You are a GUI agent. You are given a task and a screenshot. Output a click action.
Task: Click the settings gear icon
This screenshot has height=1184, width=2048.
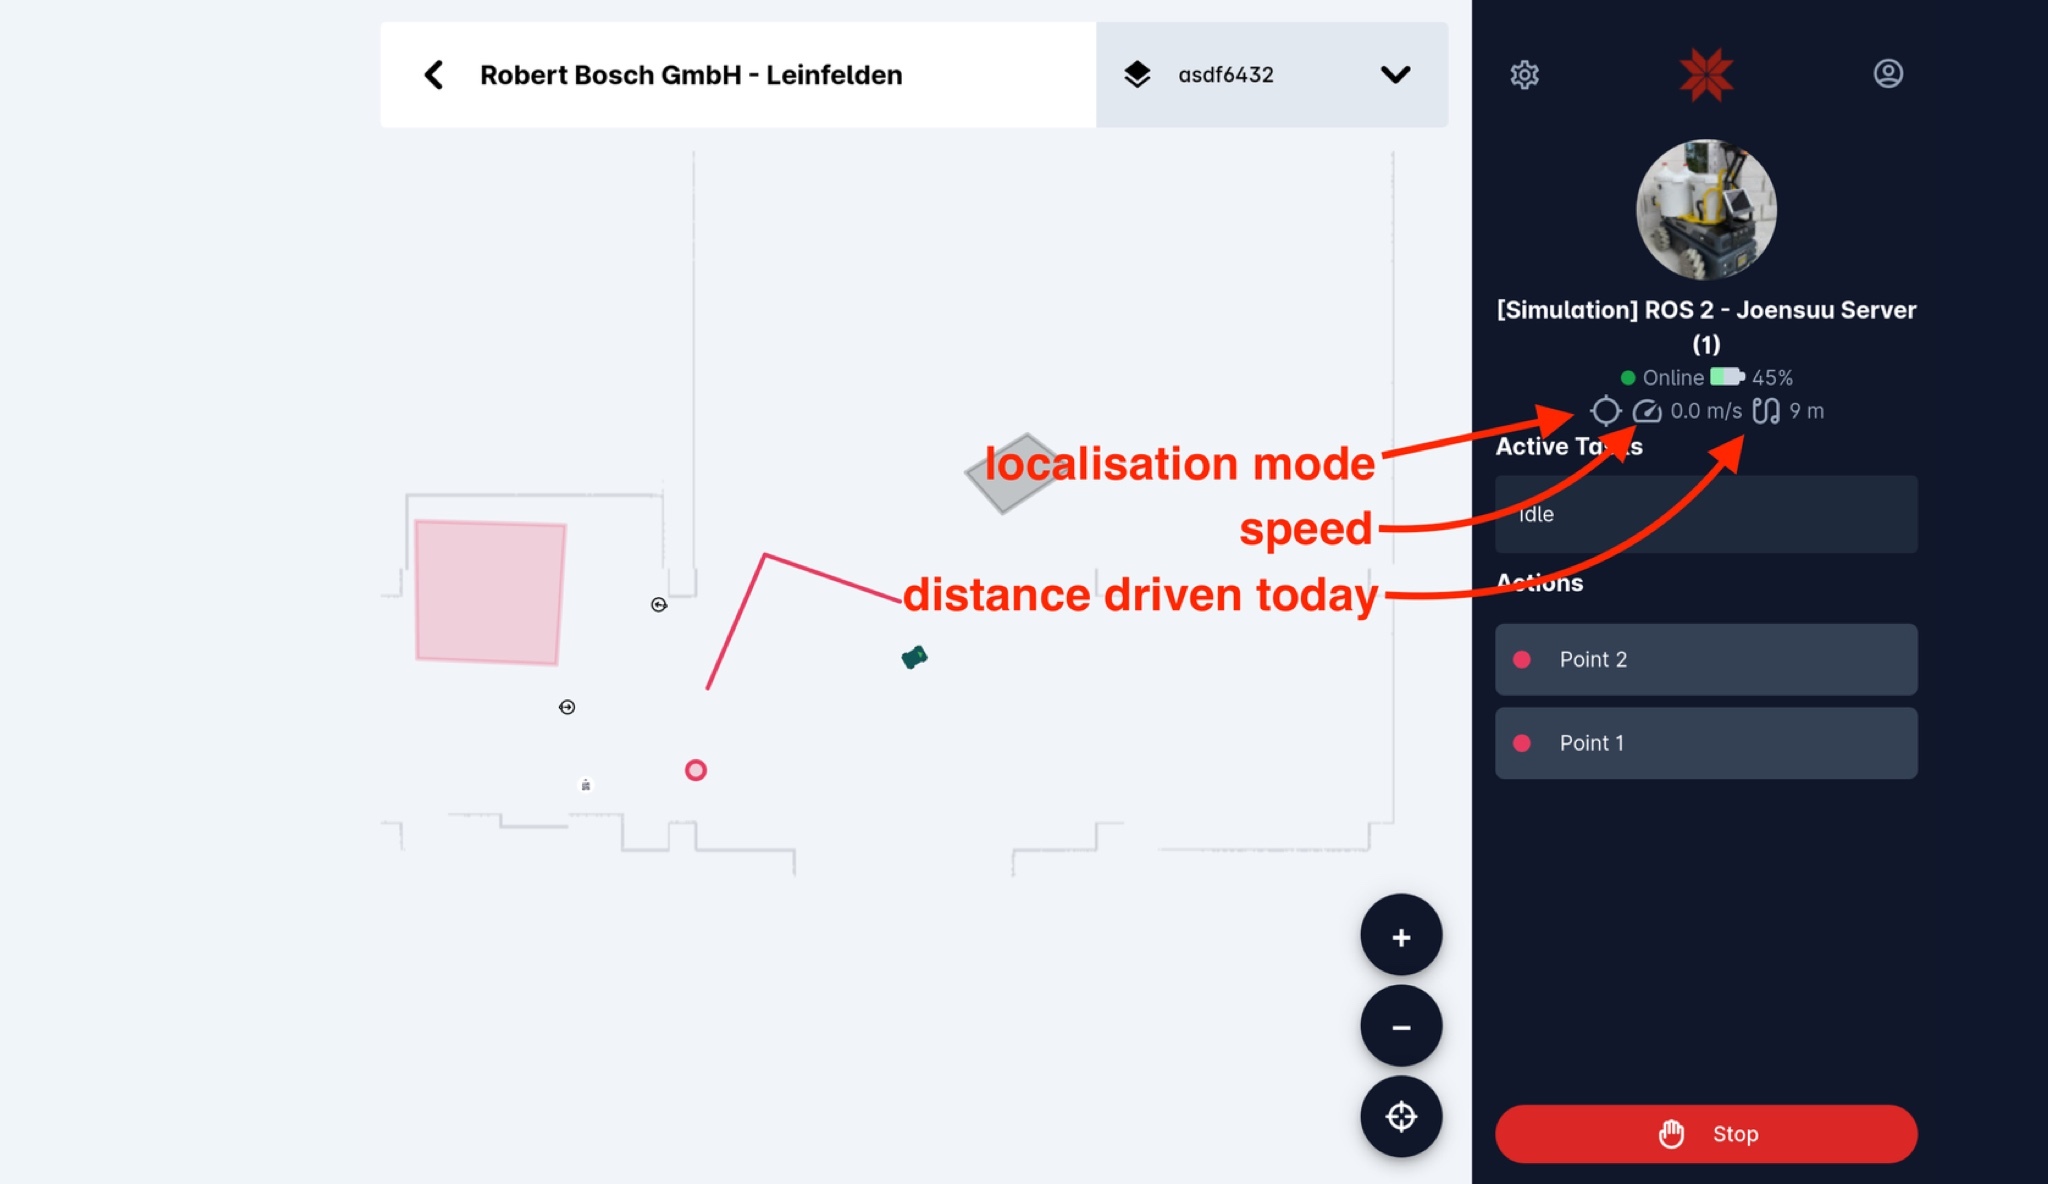(x=1525, y=73)
